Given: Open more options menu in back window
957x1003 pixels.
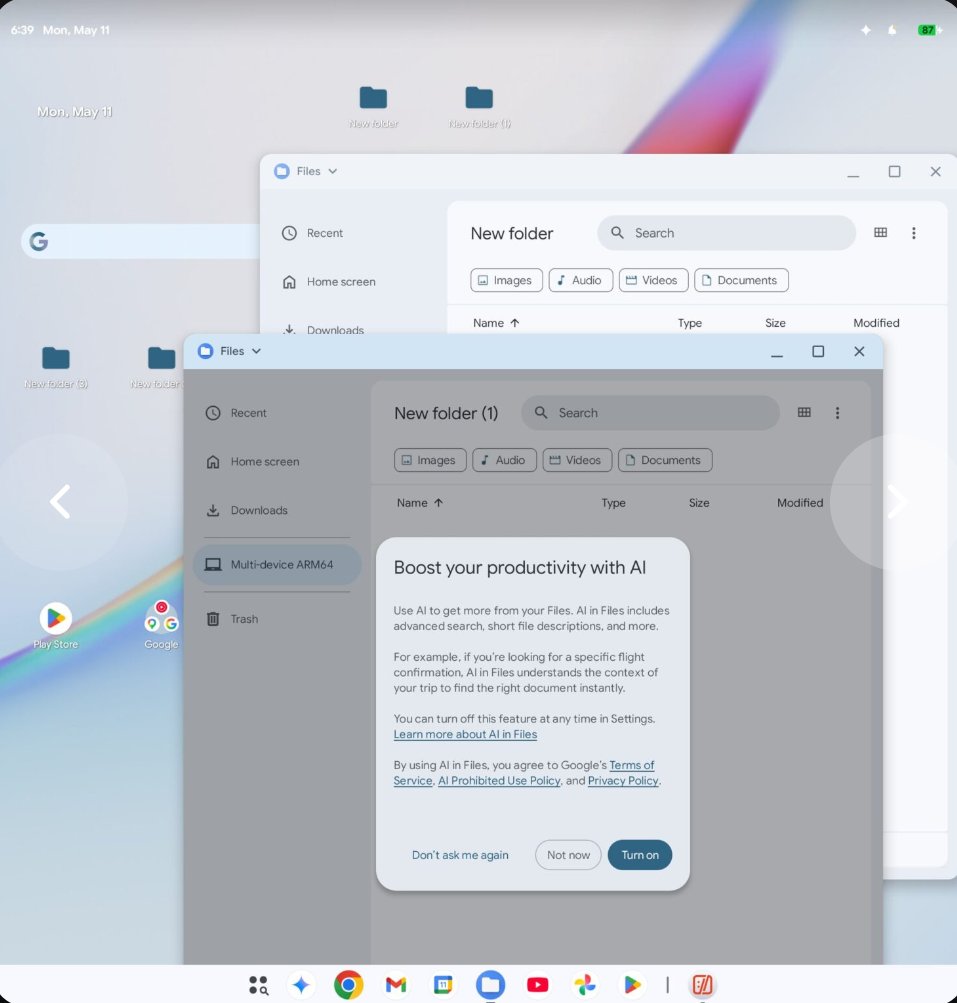Looking at the screenshot, I should tap(914, 233).
